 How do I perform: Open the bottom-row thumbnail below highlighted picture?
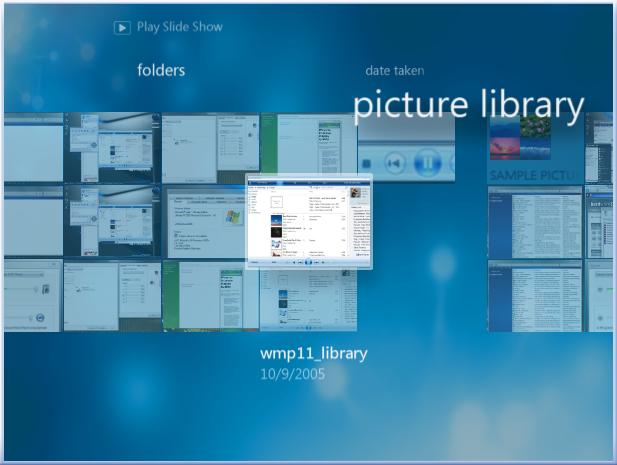[x=308, y=301]
